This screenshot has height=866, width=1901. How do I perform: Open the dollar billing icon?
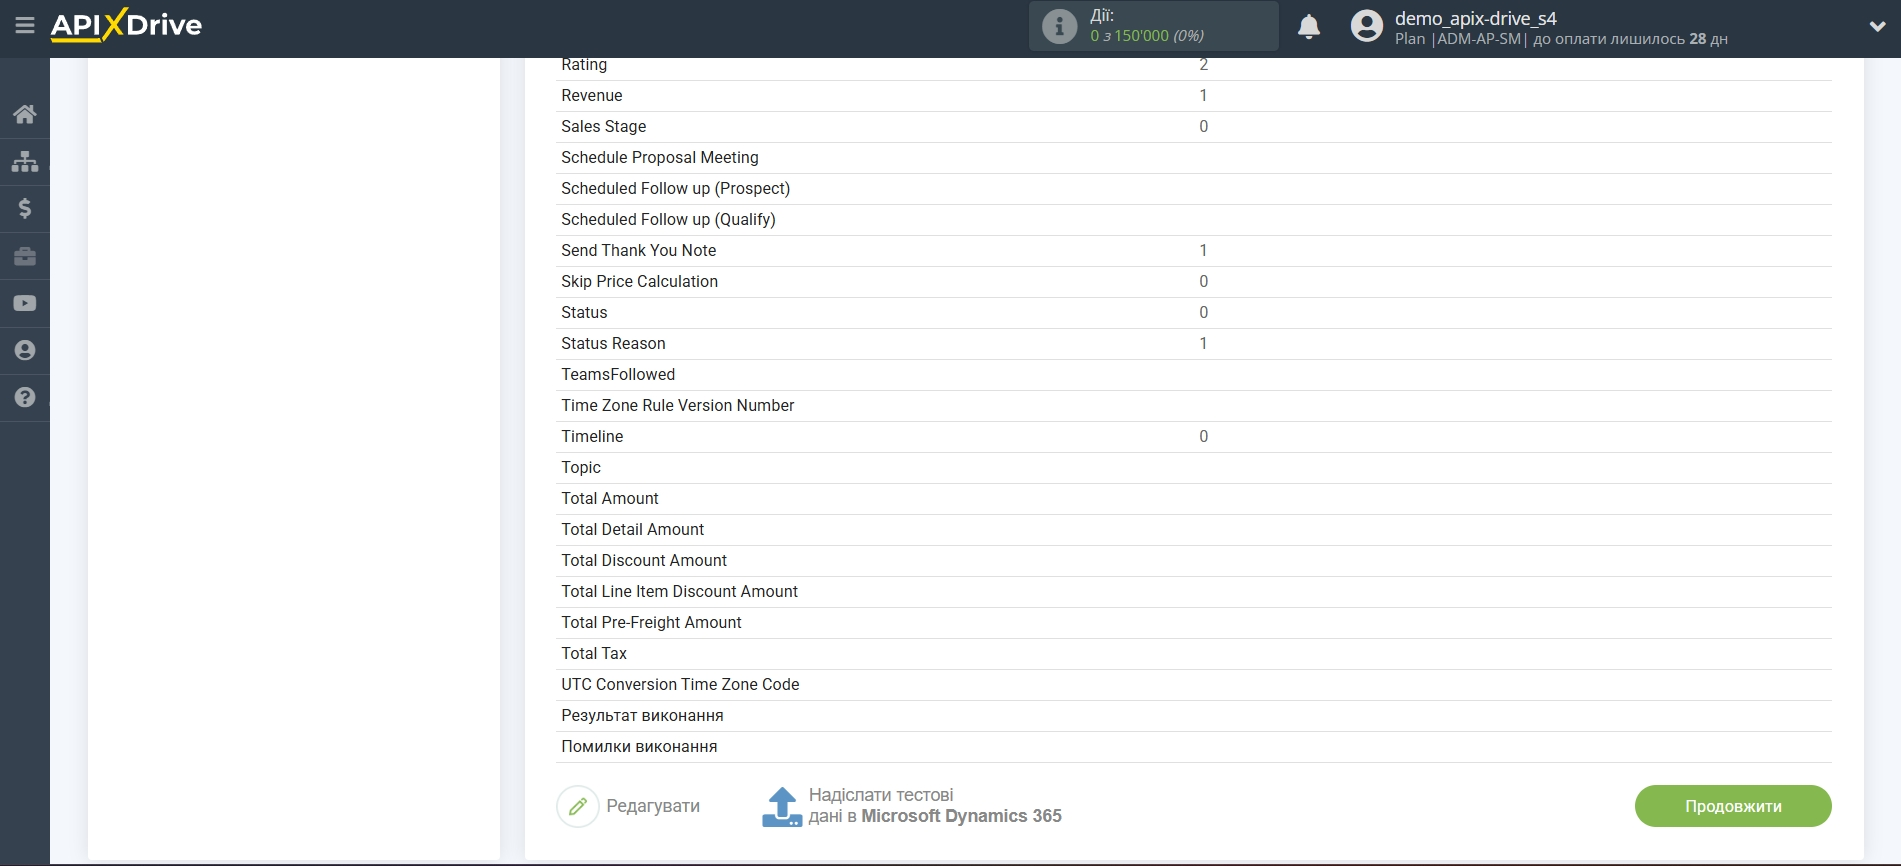[x=25, y=208]
